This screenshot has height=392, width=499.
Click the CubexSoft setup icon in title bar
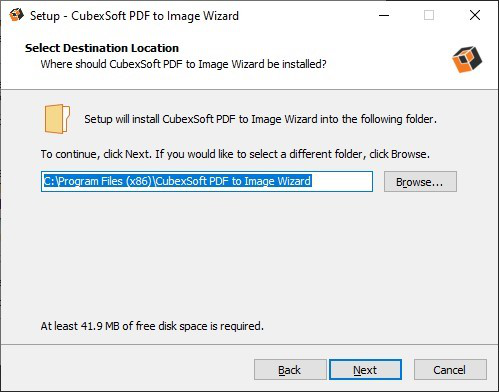(16, 15)
